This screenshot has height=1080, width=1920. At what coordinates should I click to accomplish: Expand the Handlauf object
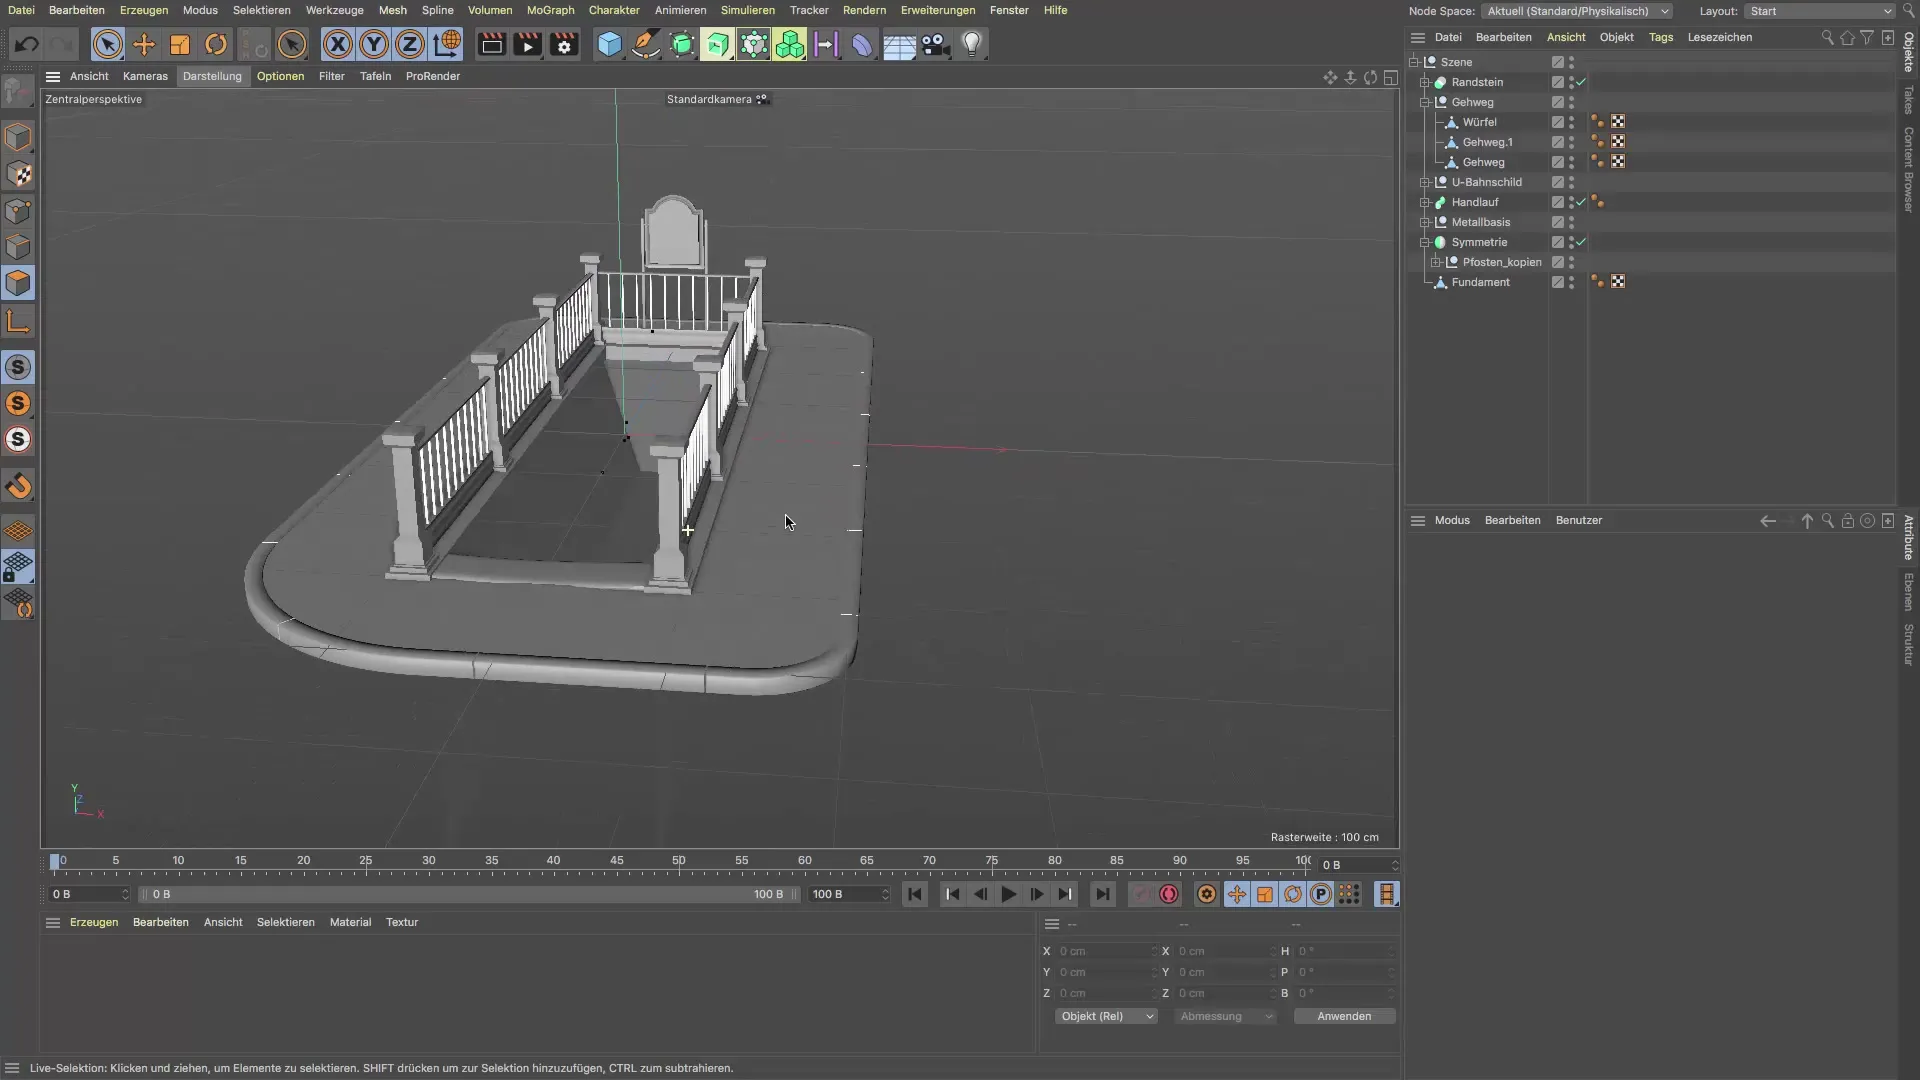tap(1425, 202)
